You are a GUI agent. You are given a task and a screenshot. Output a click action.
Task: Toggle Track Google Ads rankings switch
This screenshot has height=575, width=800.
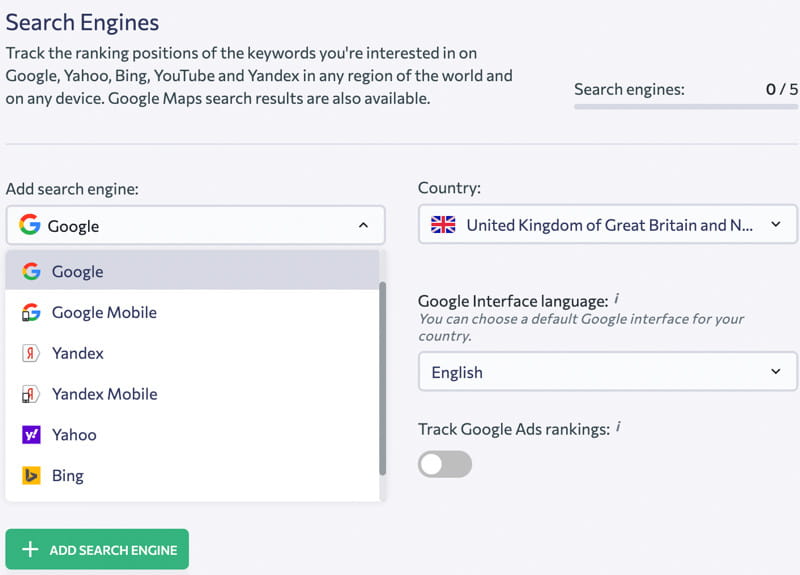pos(445,464)
